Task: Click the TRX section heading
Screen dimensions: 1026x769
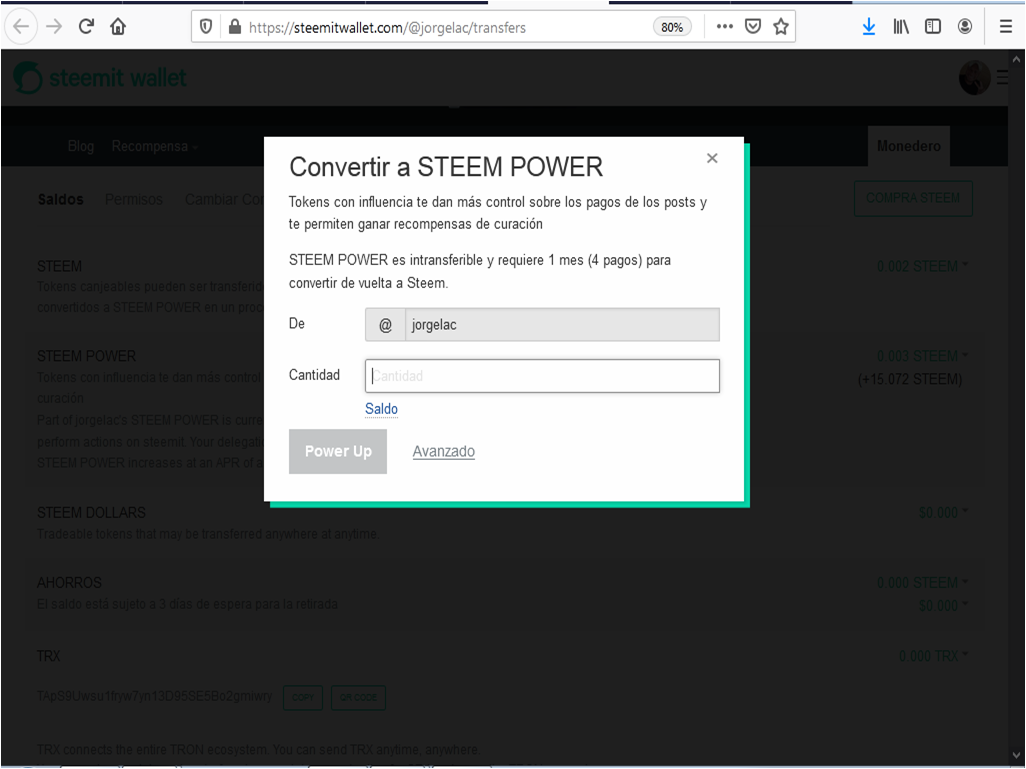Action: pyautogui.click(x=48, y=656)
